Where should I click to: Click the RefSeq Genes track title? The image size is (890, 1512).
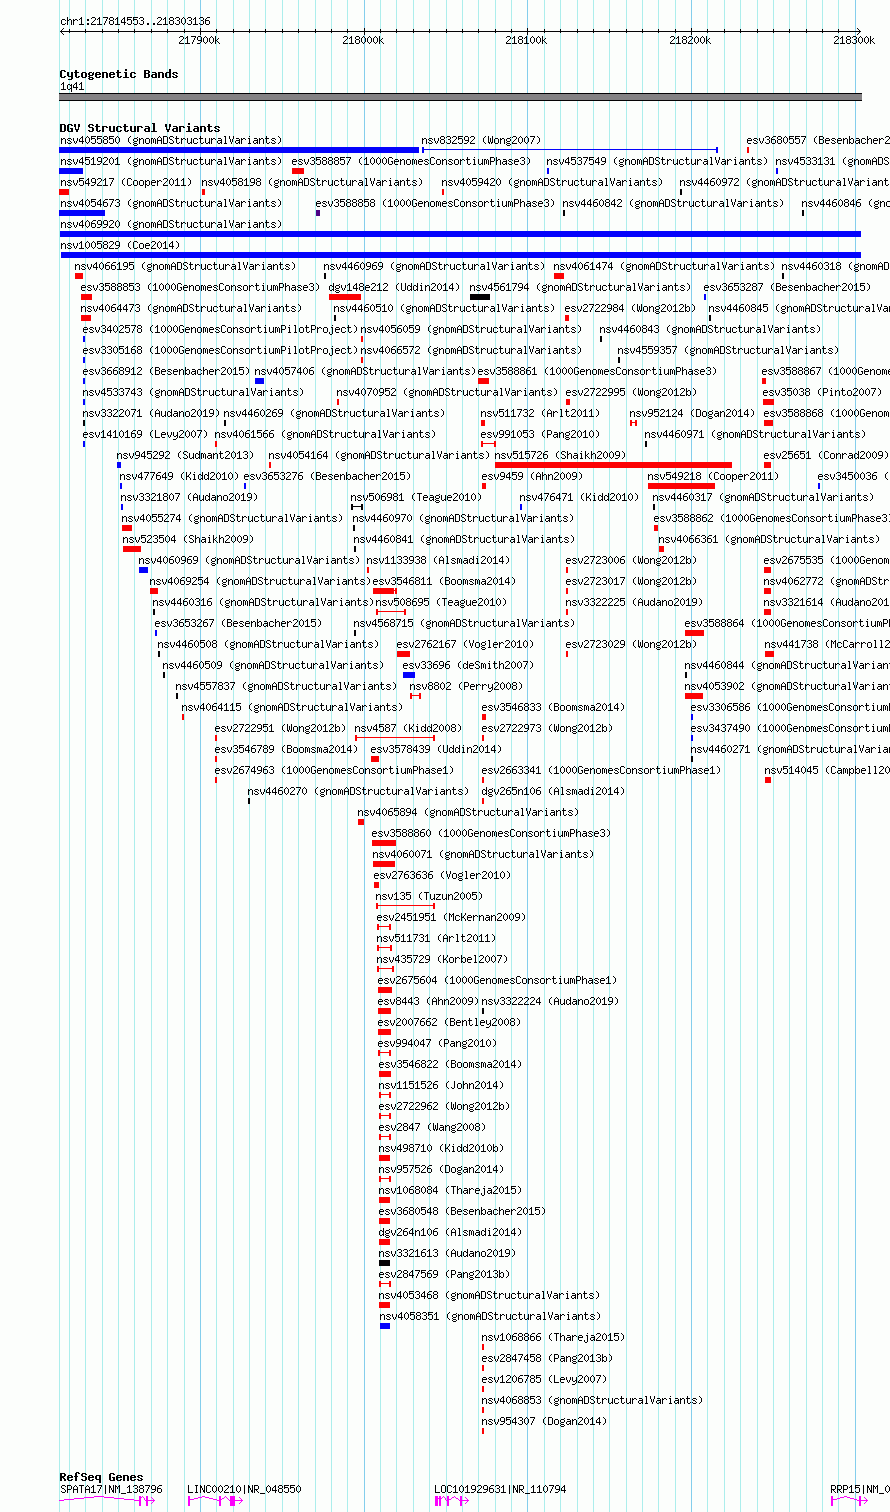click(101, 1477)
